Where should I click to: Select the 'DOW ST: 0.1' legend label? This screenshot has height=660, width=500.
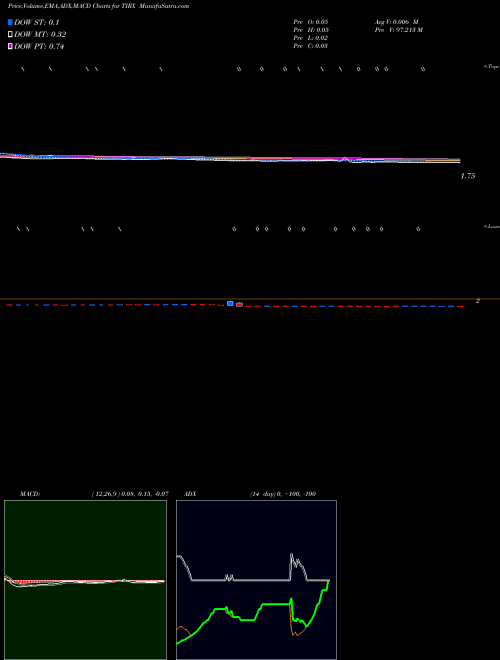(37, 22)
